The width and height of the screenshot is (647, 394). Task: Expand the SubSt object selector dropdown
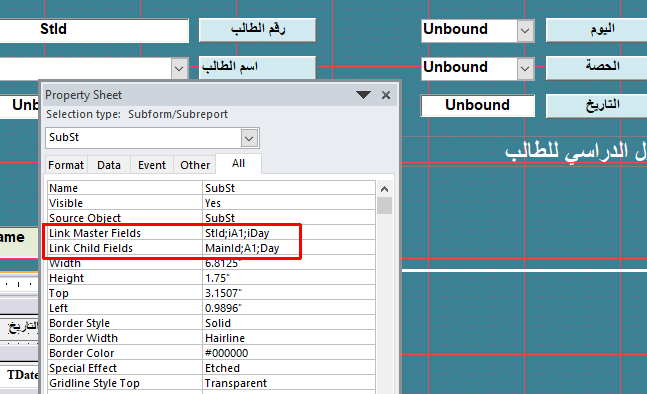pyautogui.click(x=249, y=138)
